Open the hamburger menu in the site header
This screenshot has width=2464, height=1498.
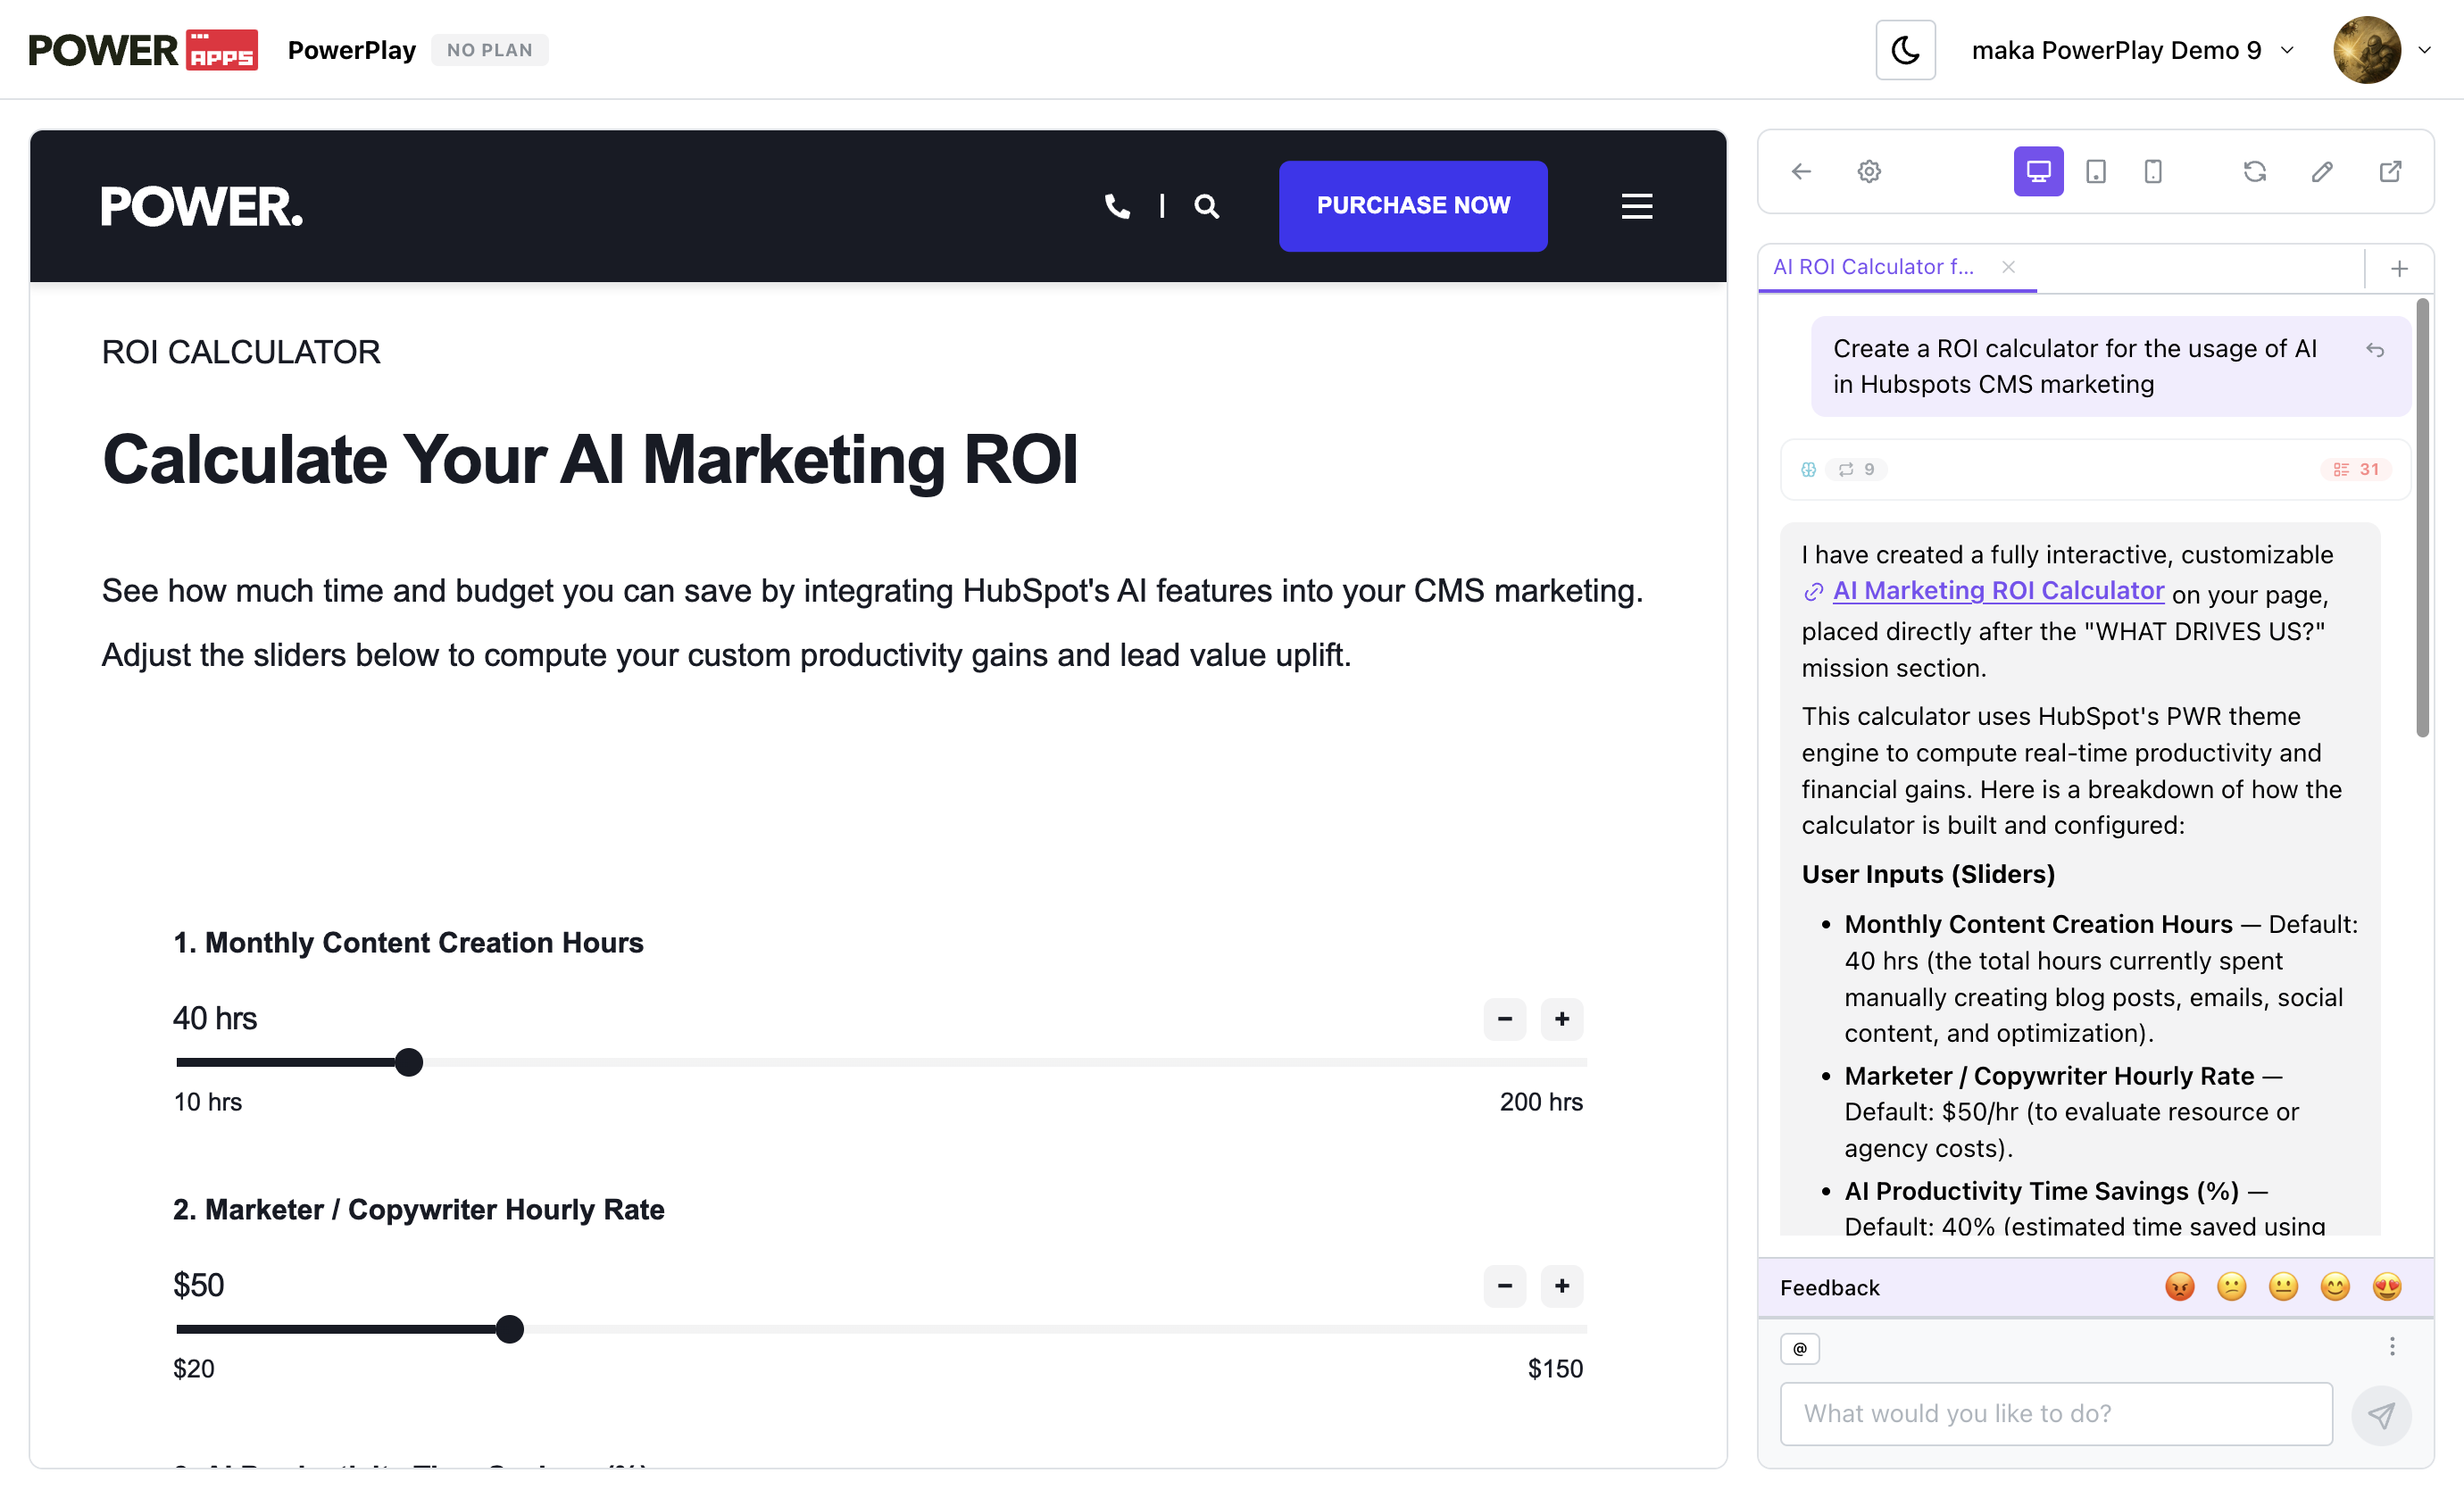pyautogui.click(x=1636, y=206)
